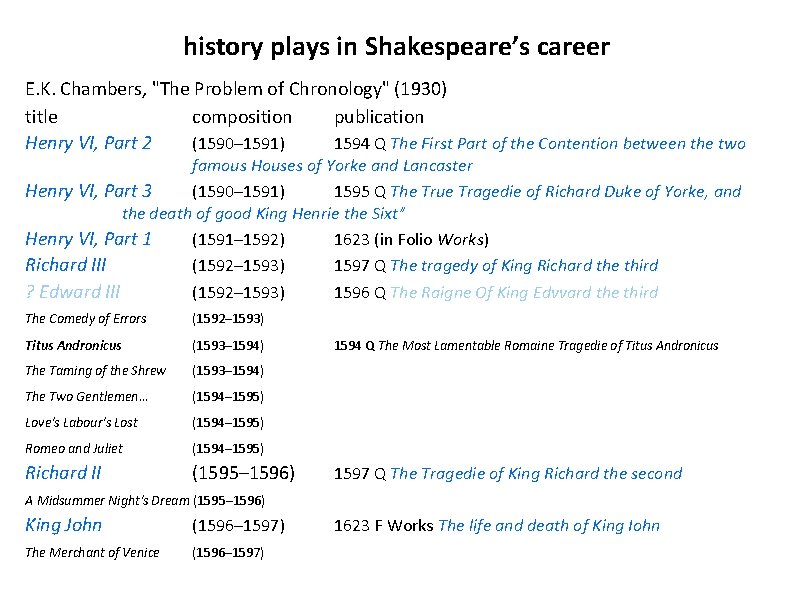Select 'The Merchant of Venice' title
794x595 pixels.
coord(92,552)
